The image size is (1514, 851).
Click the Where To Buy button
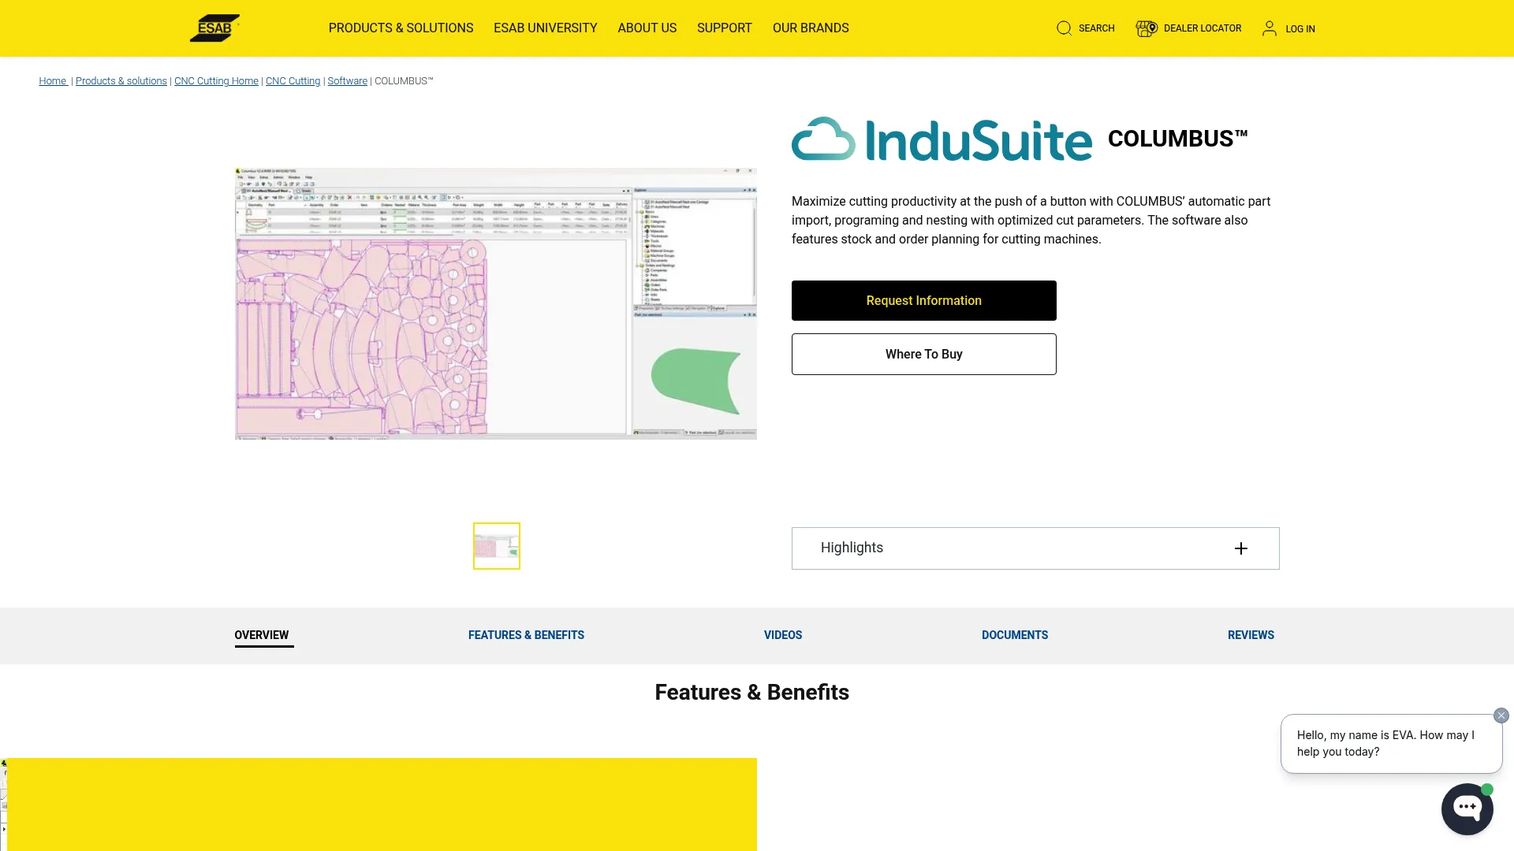point(924,354)
